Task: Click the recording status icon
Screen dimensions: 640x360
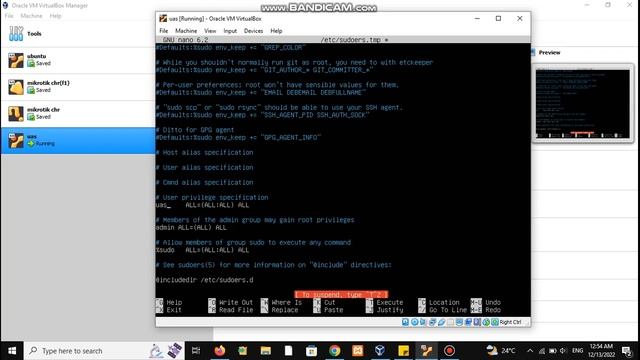Action: click(468, 322)
